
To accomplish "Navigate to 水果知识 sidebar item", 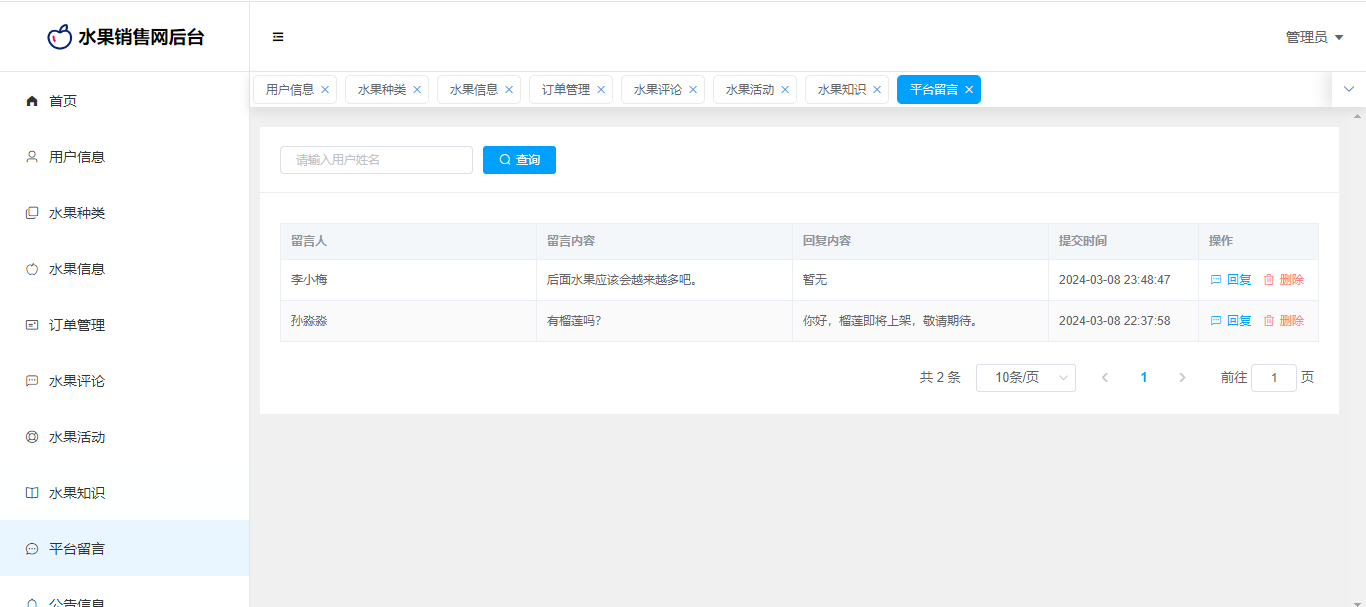I will [x=77, y=493].
